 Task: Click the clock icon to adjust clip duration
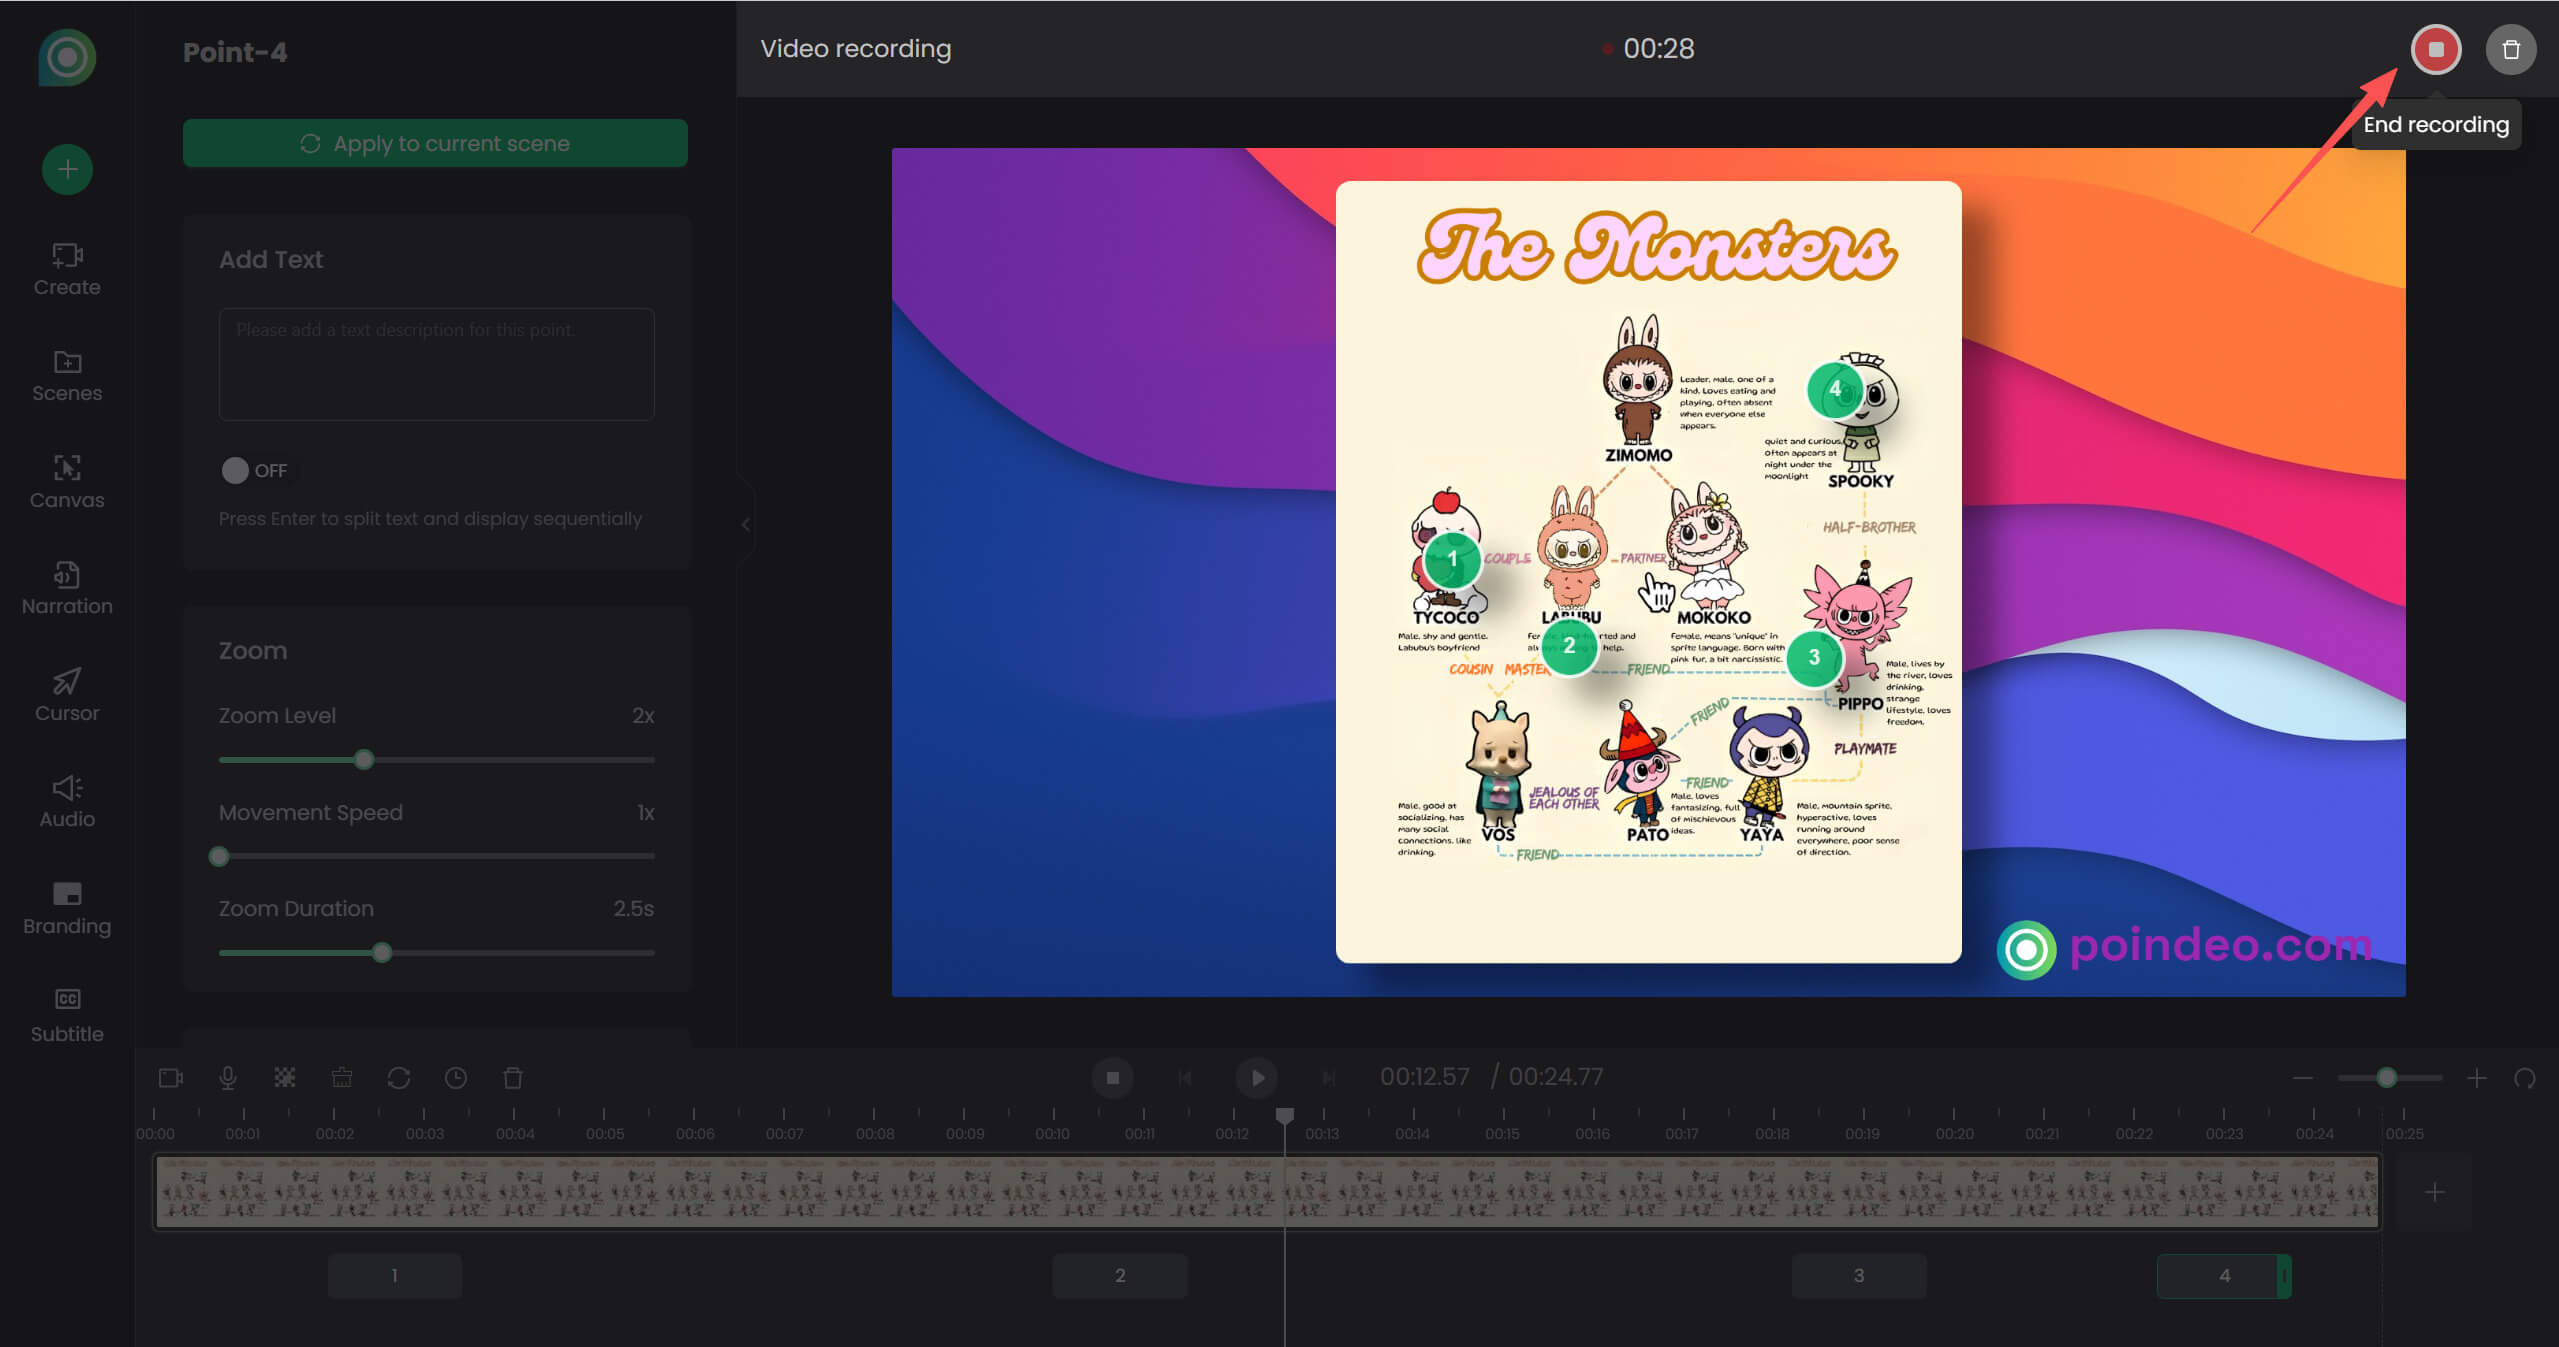(456, 1077)
